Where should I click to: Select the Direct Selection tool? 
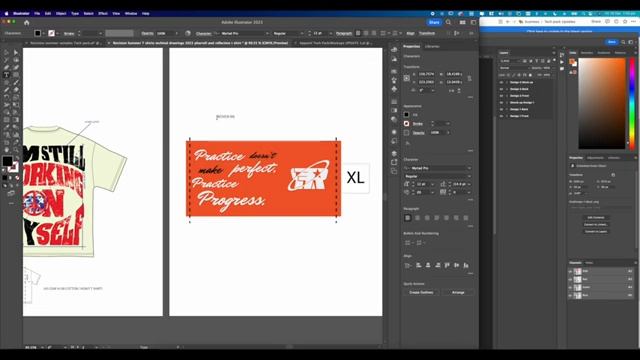click(x=16, y=52)
